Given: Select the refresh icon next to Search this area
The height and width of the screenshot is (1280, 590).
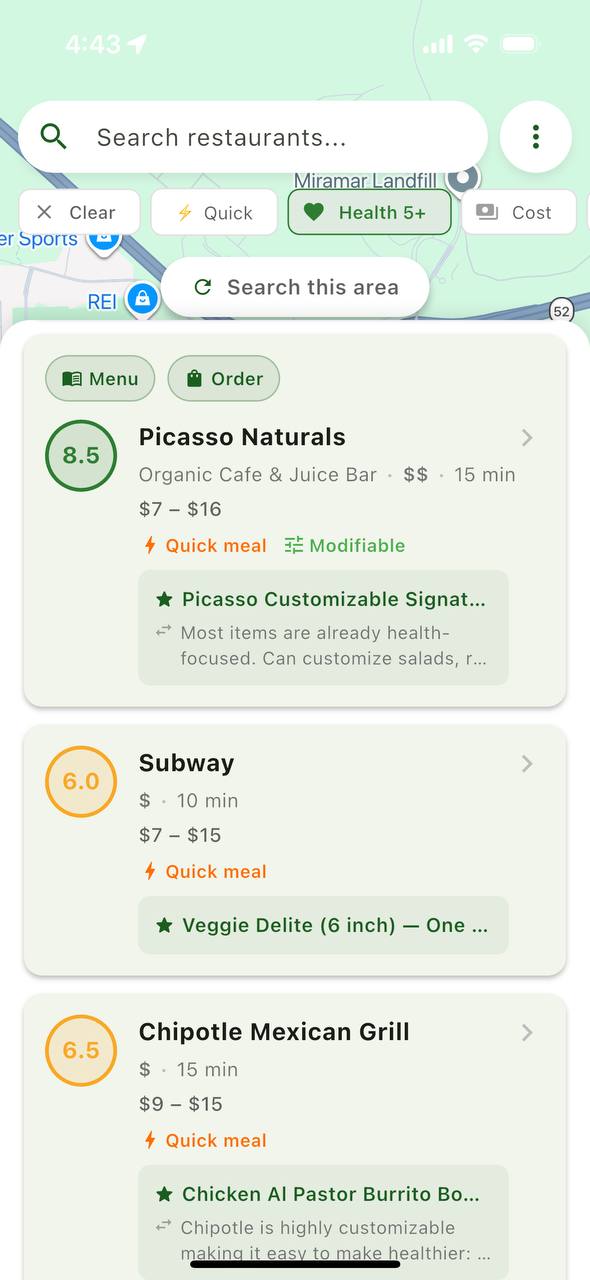Looking at the screenshot, I should pyautogui.click(x=203, y=287).
